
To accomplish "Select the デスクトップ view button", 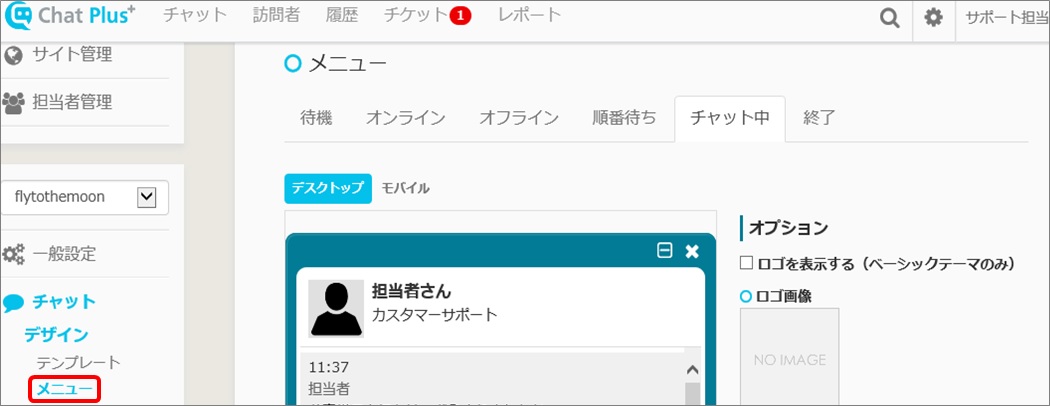I will click(327, 188).
